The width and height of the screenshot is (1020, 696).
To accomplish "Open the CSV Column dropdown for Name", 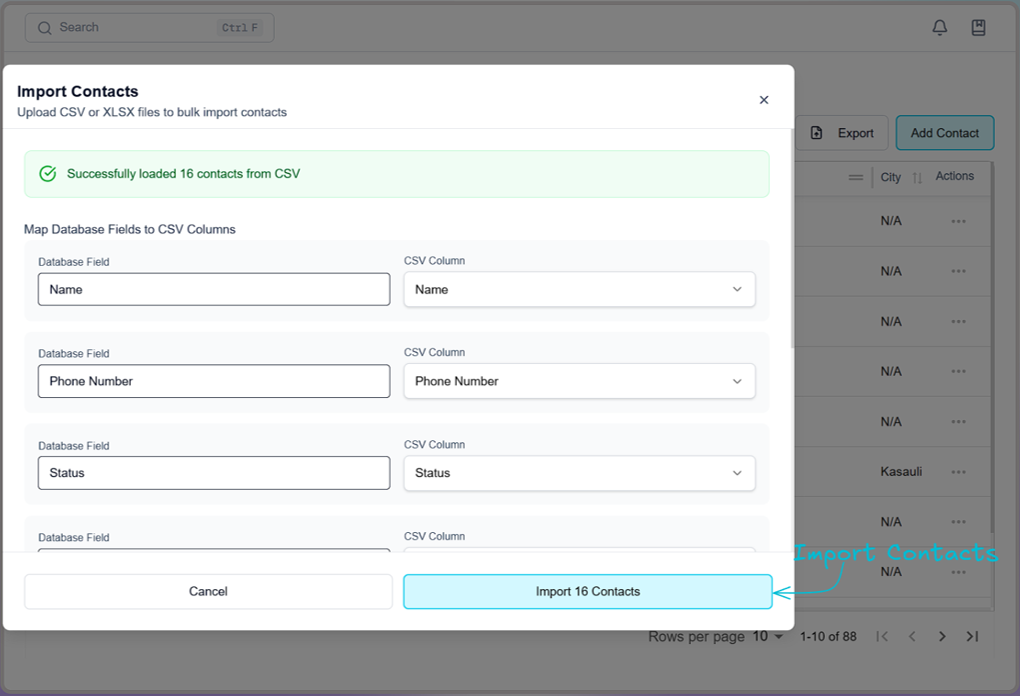I will pos(737,289).
